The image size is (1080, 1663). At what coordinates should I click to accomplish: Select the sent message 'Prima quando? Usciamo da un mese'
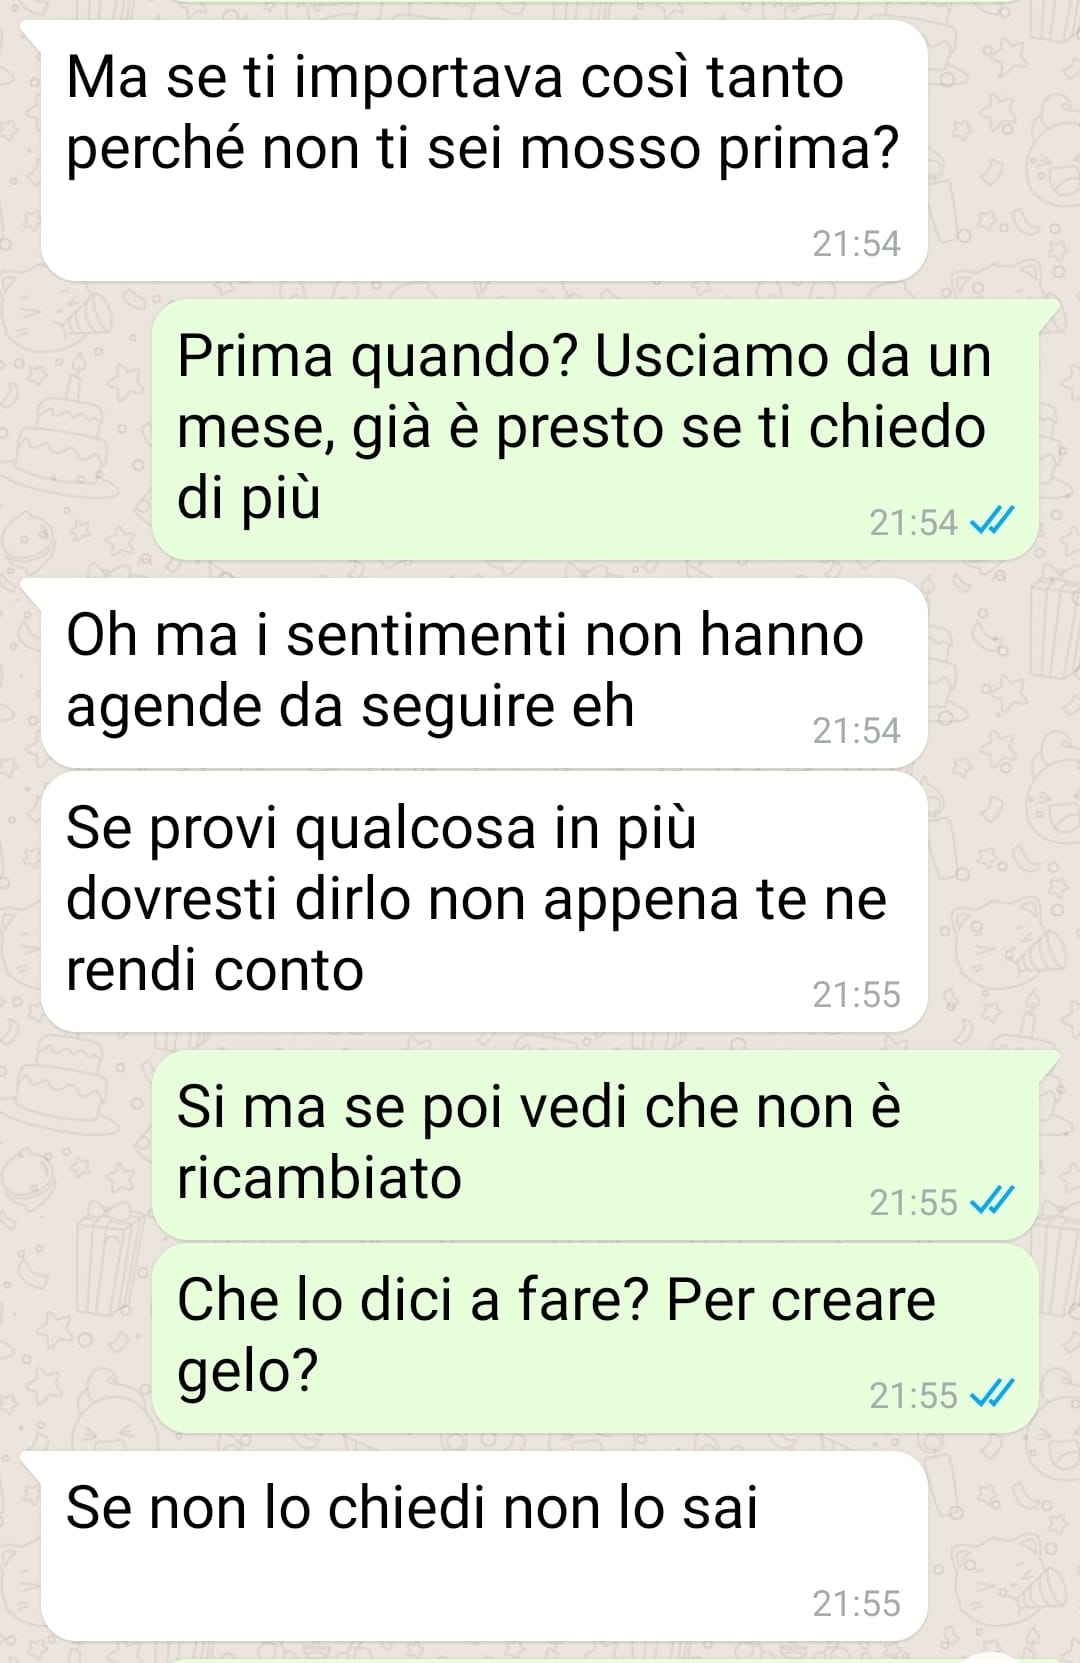(x=595, y=430)
